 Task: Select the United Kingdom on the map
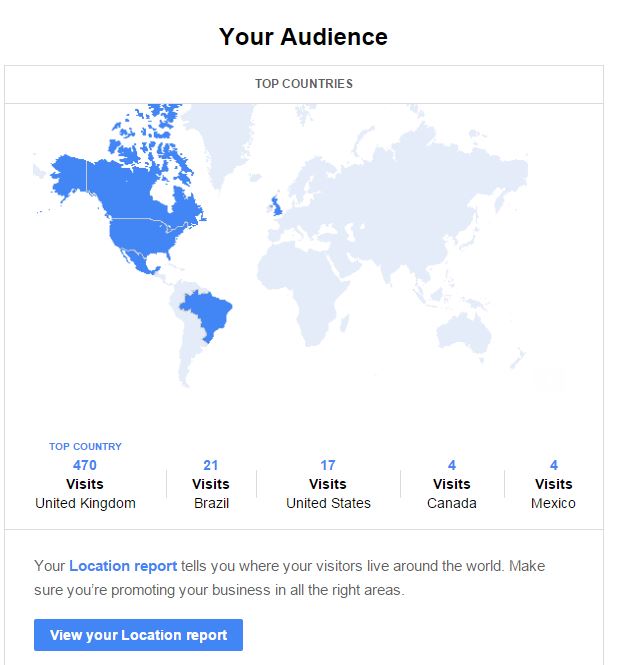(277, 206)
